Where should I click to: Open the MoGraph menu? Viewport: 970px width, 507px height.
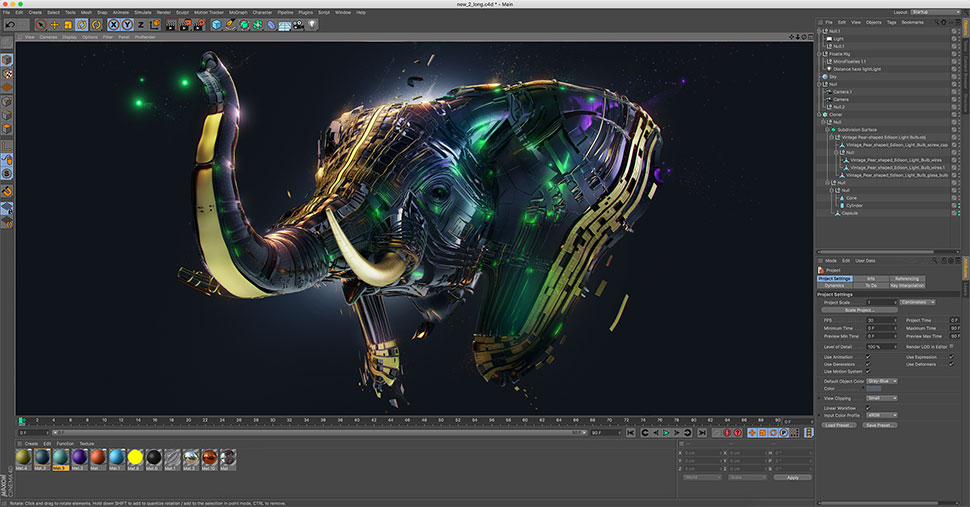pyautogui.click(x=238, y=12)
